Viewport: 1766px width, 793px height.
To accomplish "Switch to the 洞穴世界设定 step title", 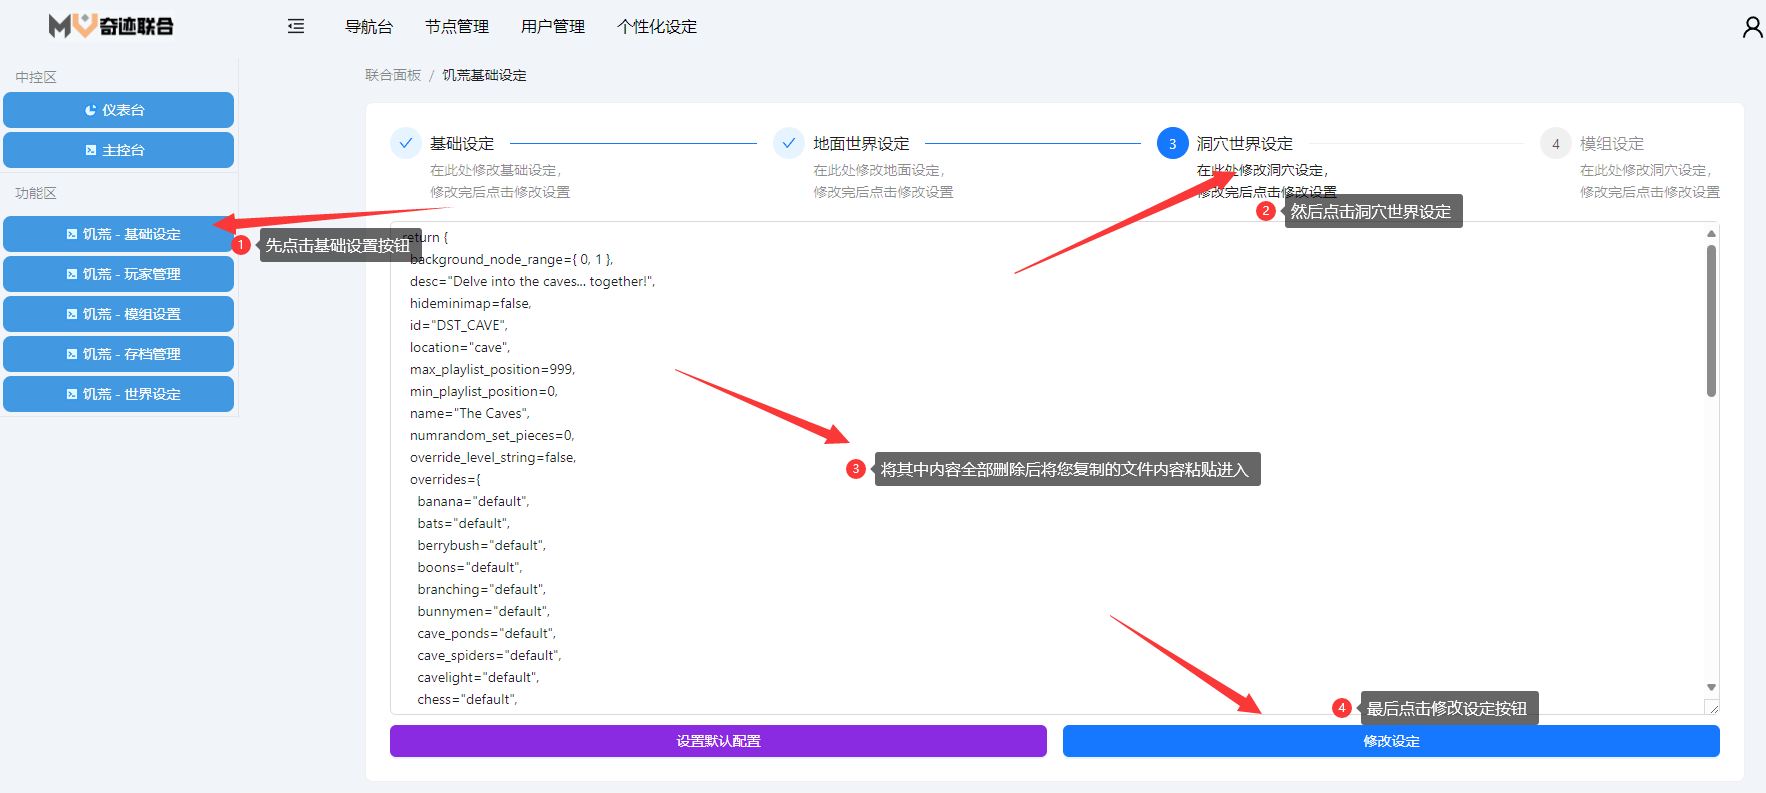I will pos(1245,144).
